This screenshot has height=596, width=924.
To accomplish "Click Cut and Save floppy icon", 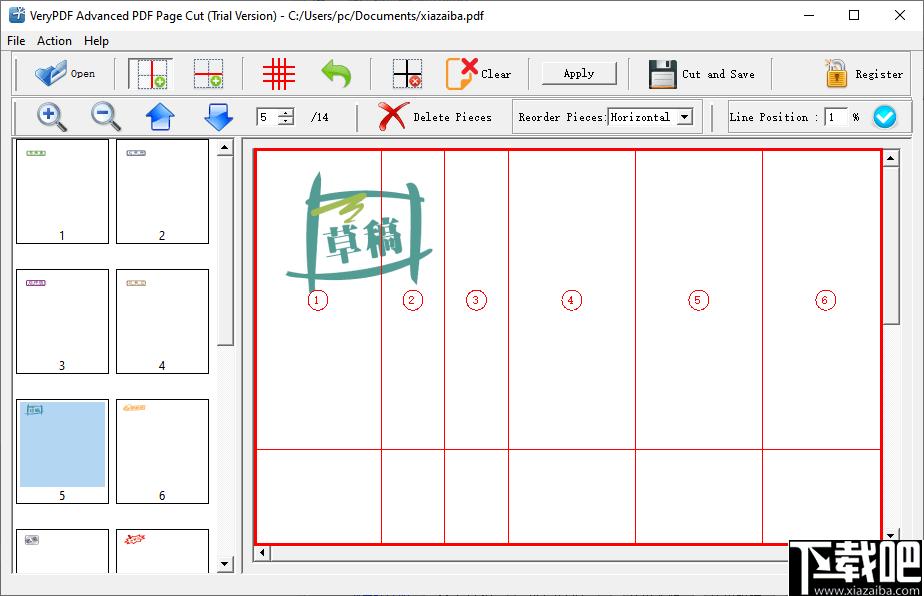I will coord(663,74).
